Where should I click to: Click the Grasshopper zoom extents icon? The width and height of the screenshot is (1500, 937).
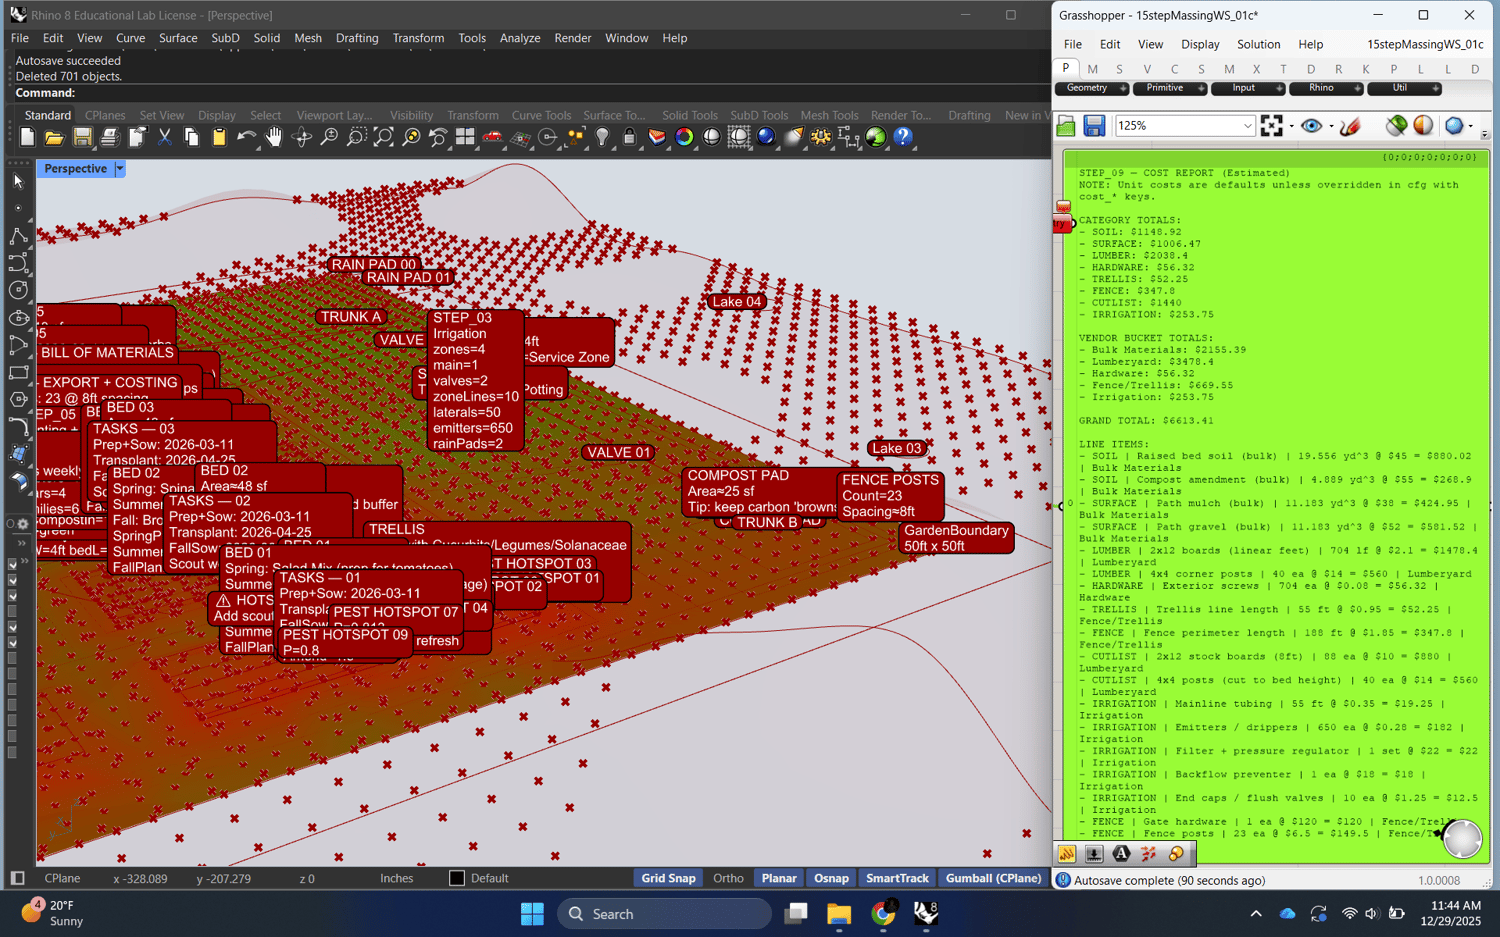point(1271,126)
